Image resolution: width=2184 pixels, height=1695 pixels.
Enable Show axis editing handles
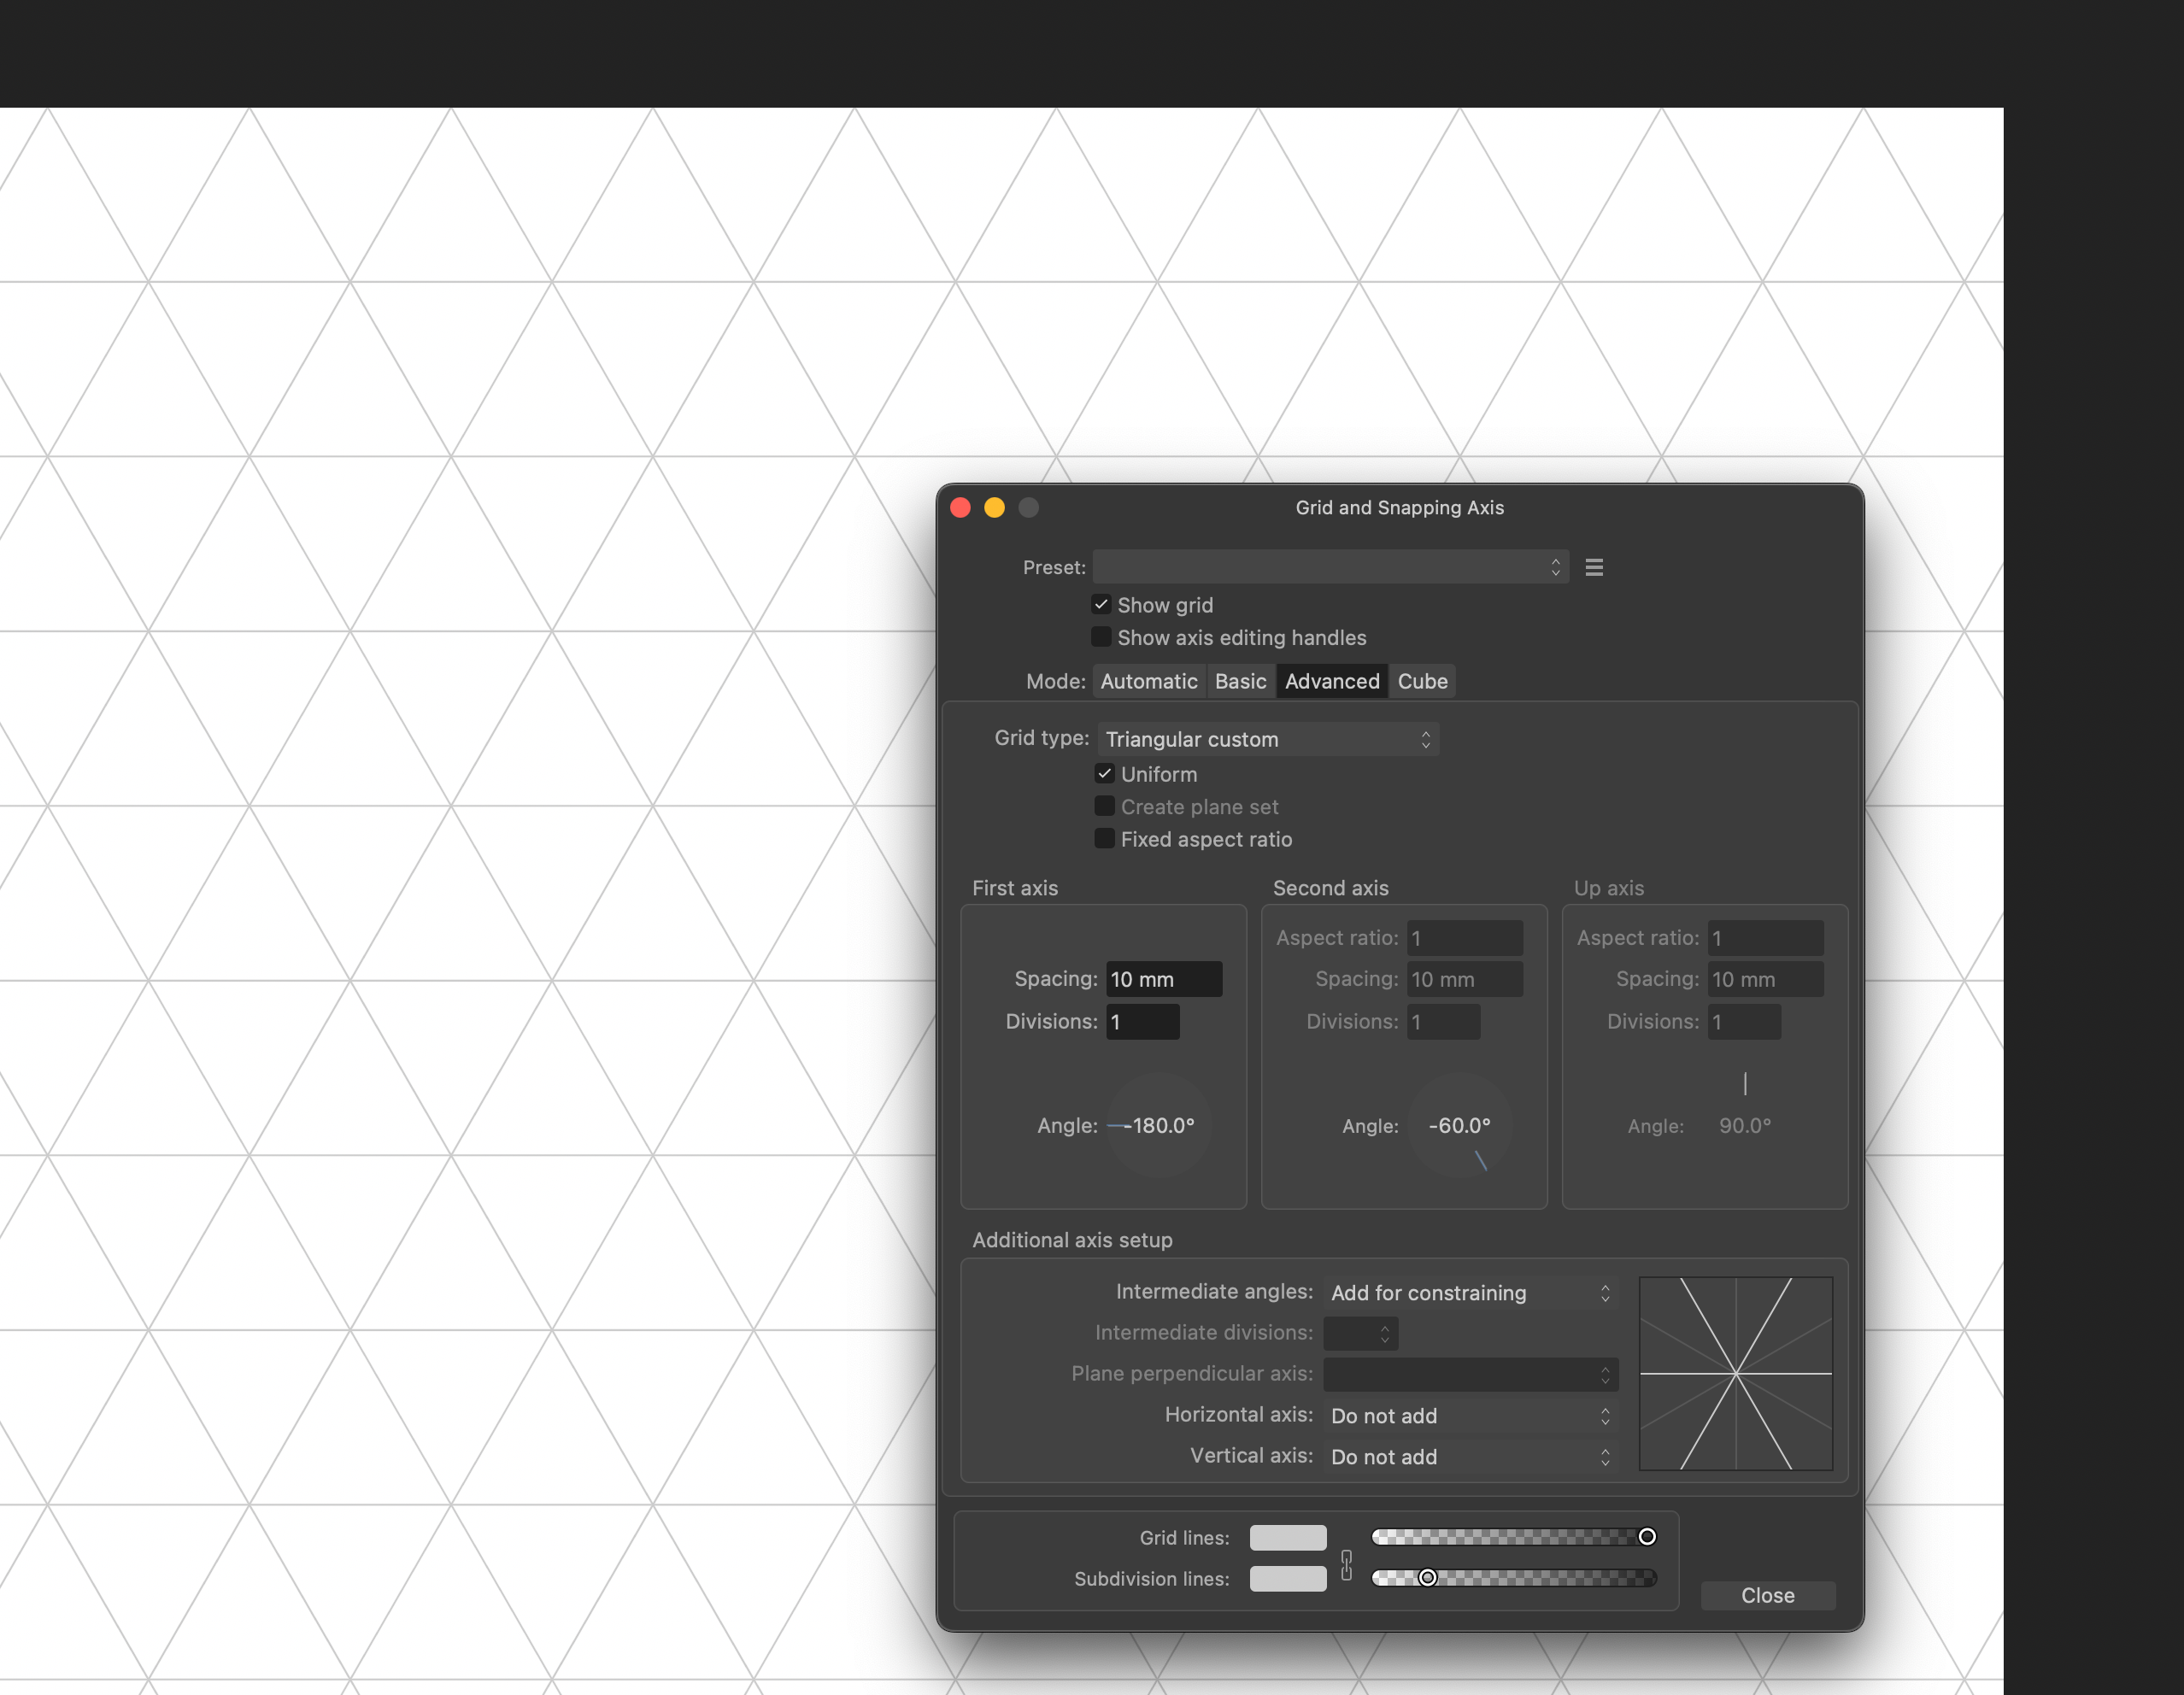(1101, 637)
